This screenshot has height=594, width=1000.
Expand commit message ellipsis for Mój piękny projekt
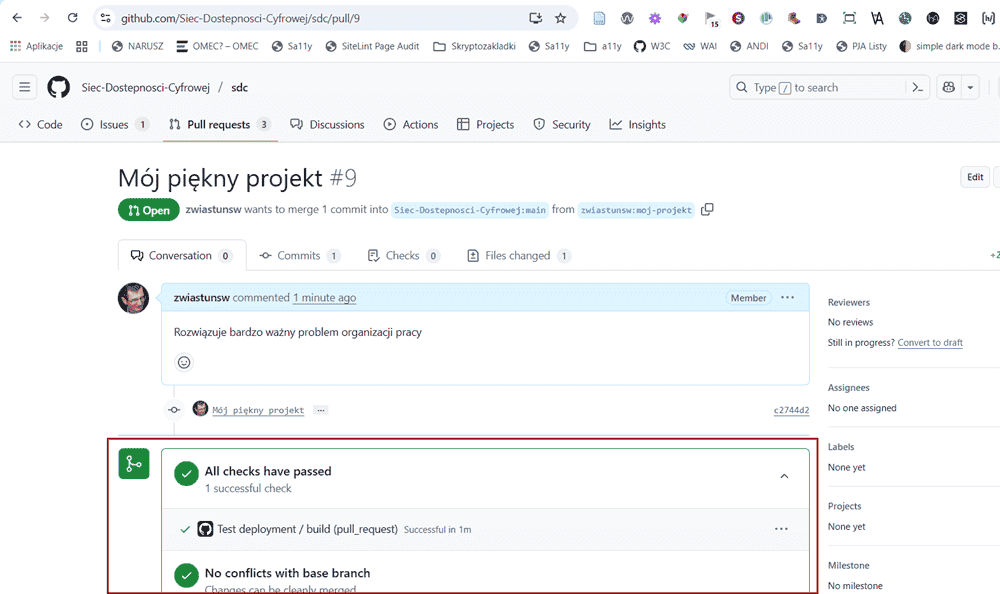[x=320, y=410]
